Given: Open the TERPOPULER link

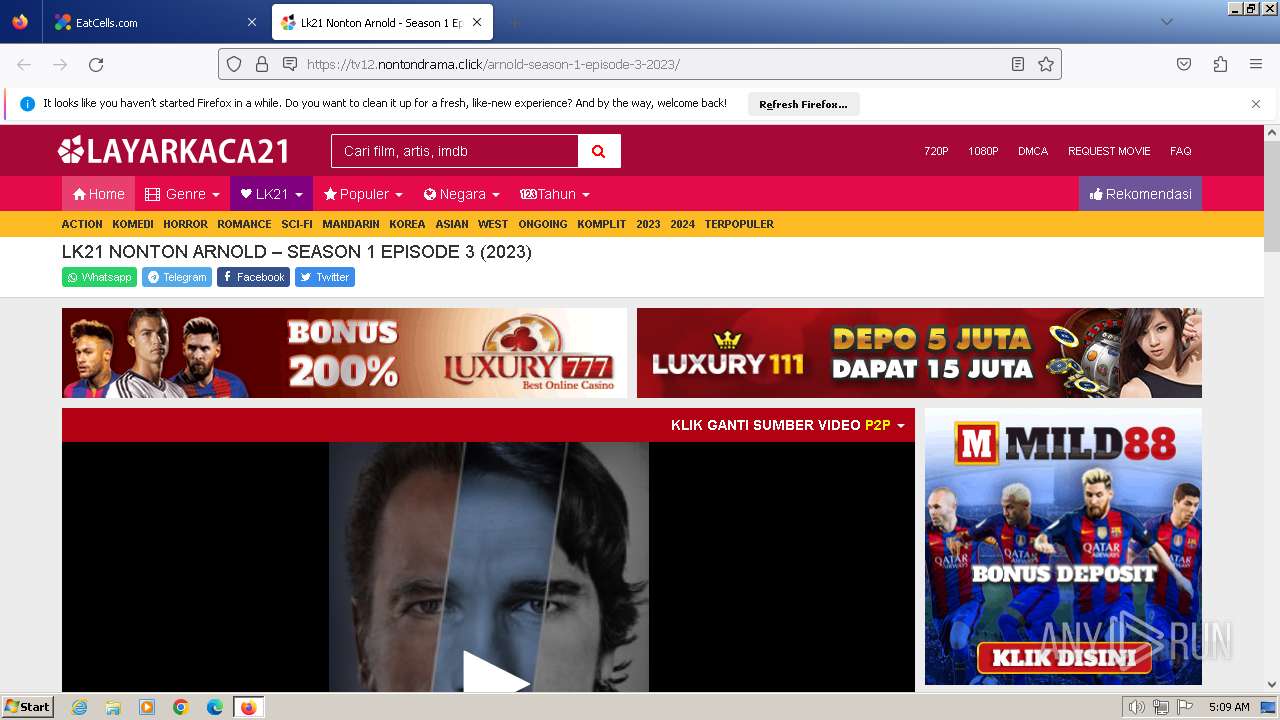Looking at the screenshot, I should click(739, 224).
